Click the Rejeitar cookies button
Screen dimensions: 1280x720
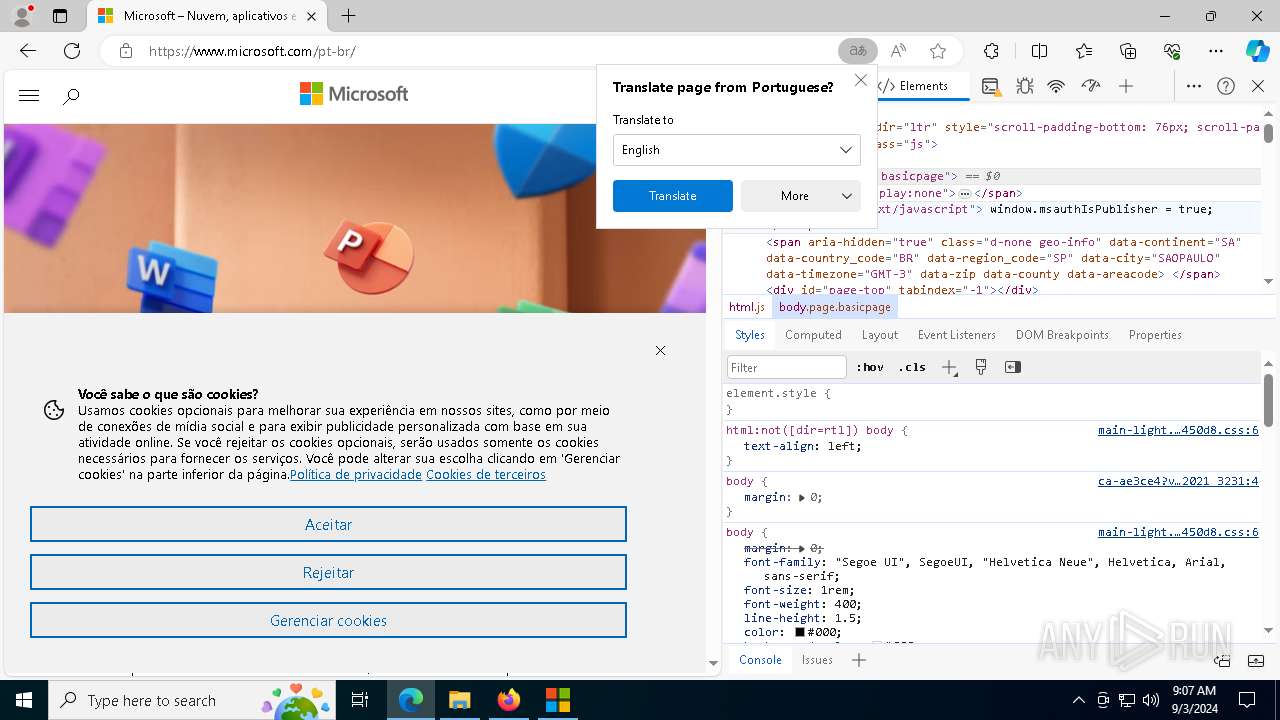[328, 572]
